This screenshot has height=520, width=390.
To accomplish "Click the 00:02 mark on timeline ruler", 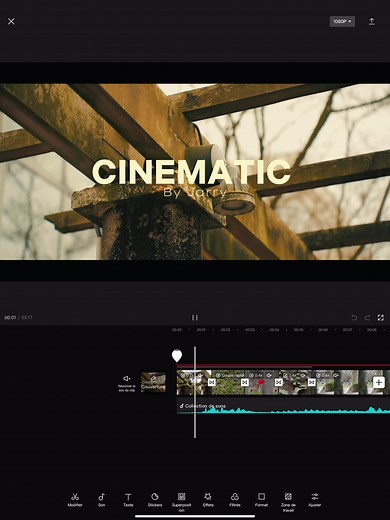I will coord(226,330).
